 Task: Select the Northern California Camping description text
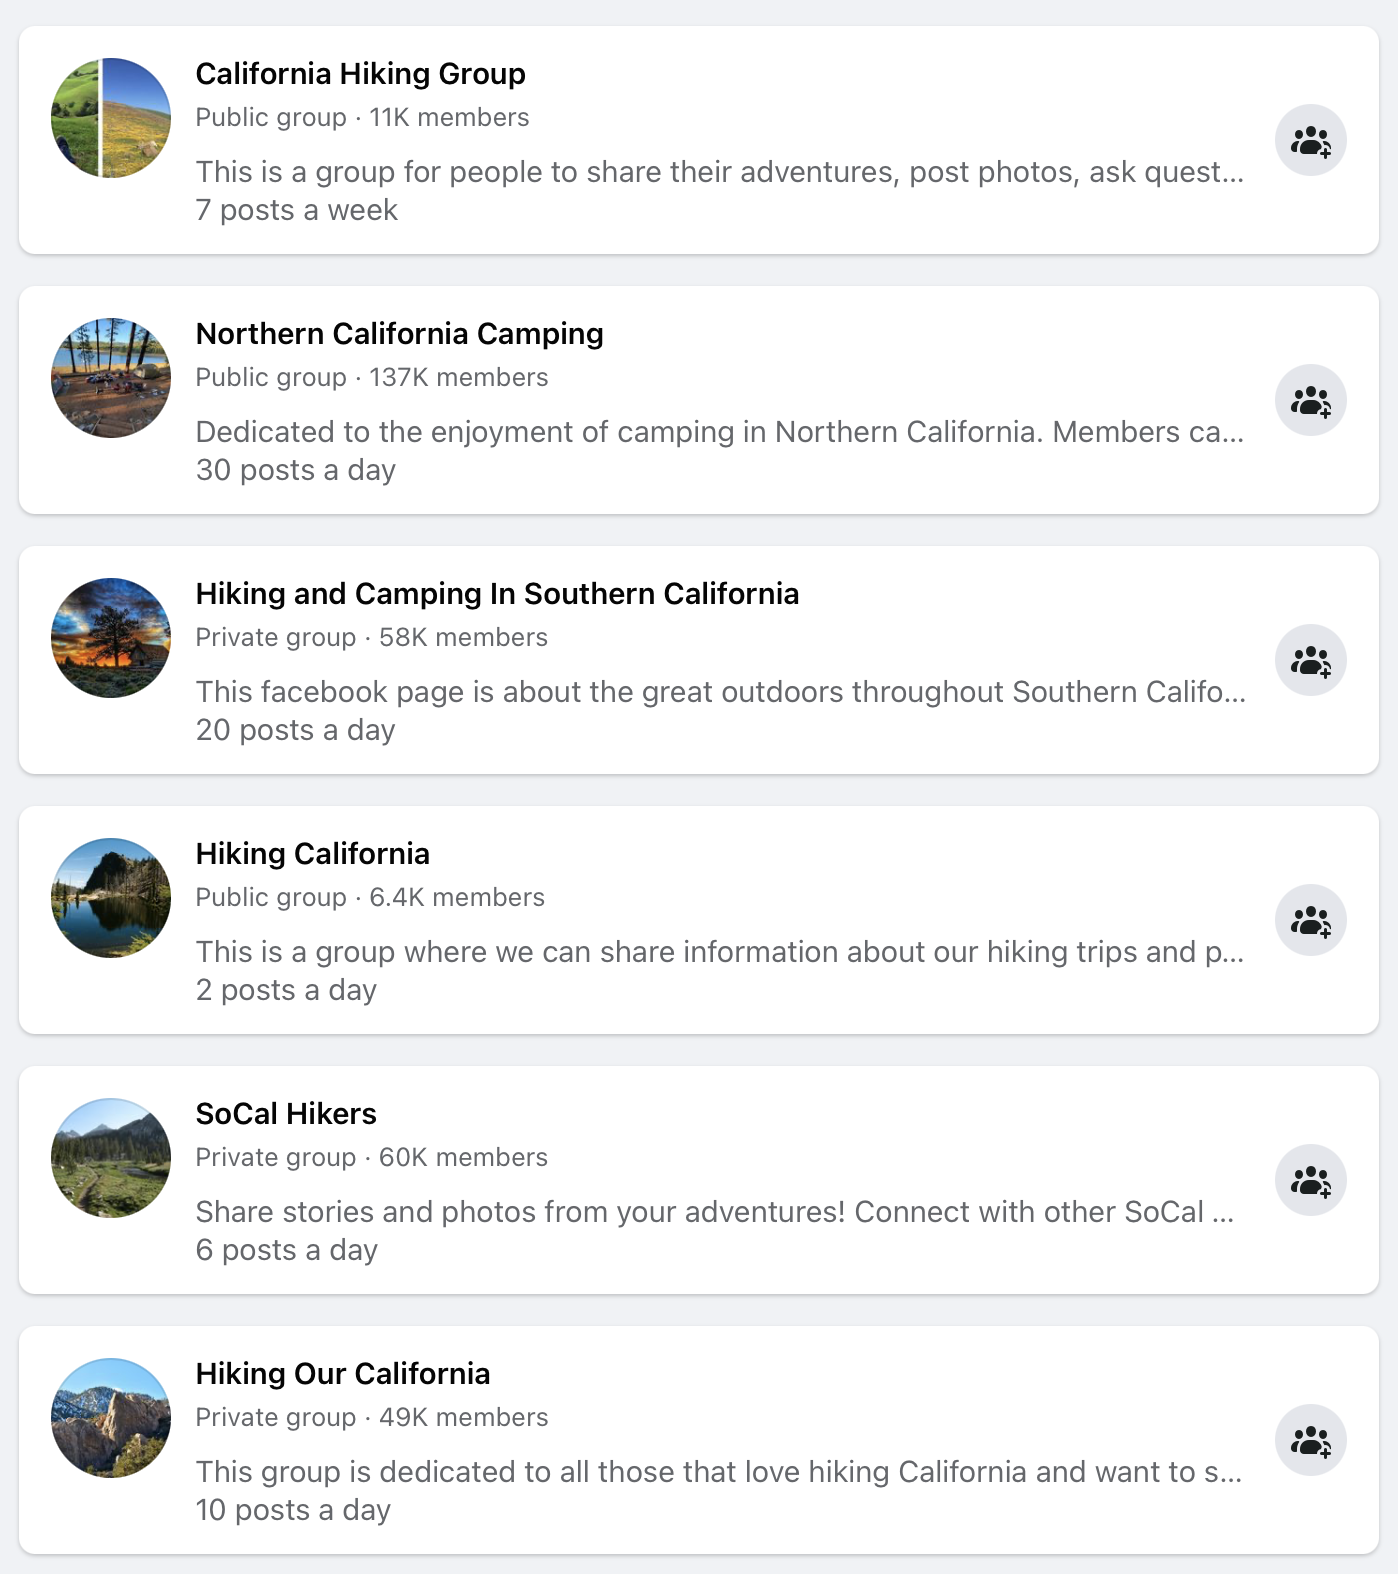pos(720,432)
